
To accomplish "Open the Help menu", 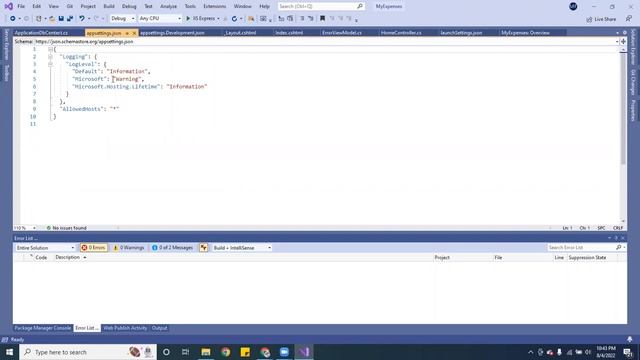I will (264, 7).
